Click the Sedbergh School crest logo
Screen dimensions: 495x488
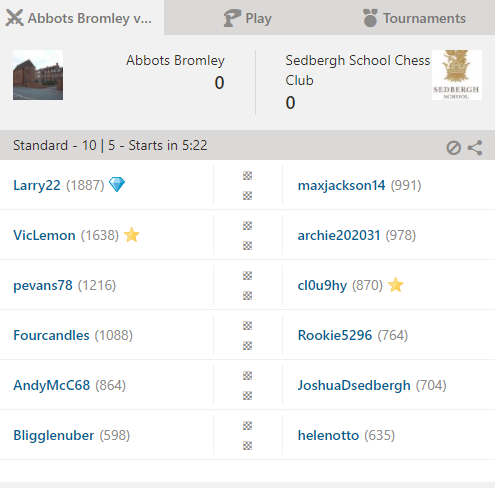[x=457, y=75]
